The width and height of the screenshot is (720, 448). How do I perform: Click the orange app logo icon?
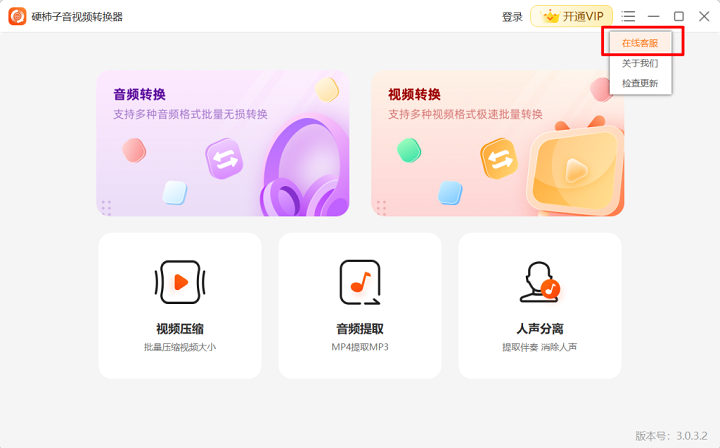(x=17, y=17)
